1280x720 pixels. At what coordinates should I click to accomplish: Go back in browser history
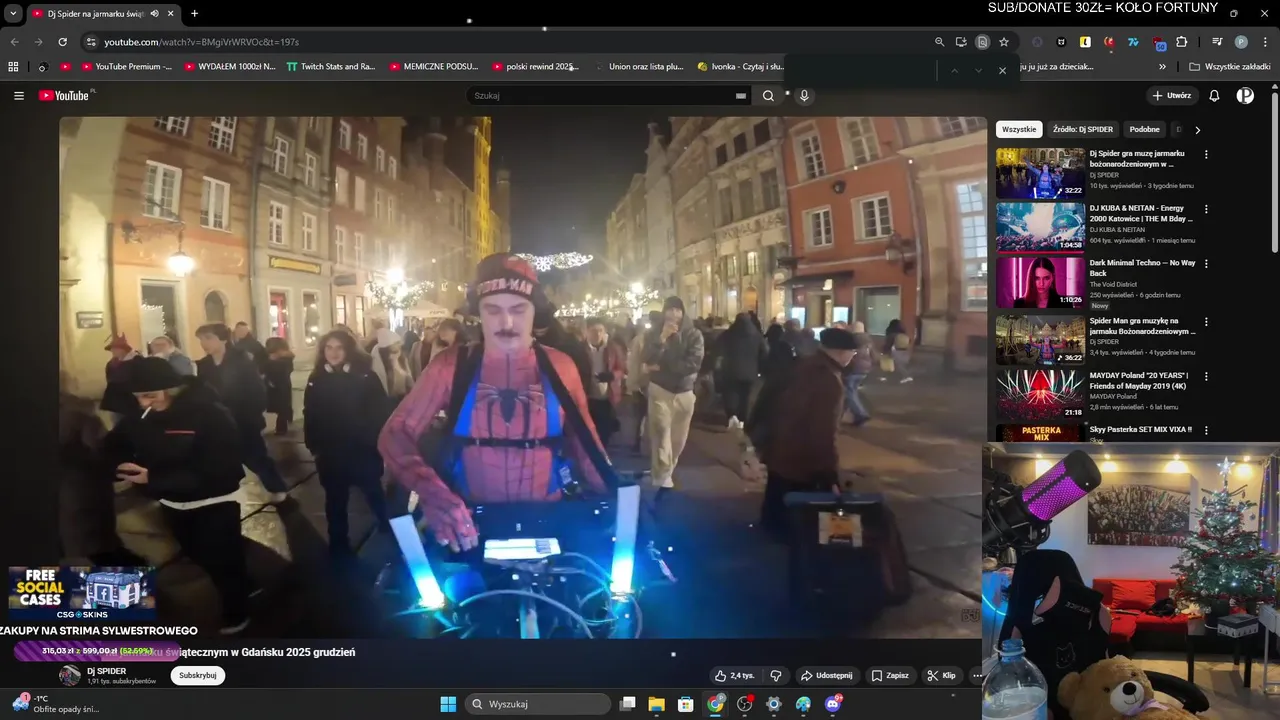(x=14, y=42)
